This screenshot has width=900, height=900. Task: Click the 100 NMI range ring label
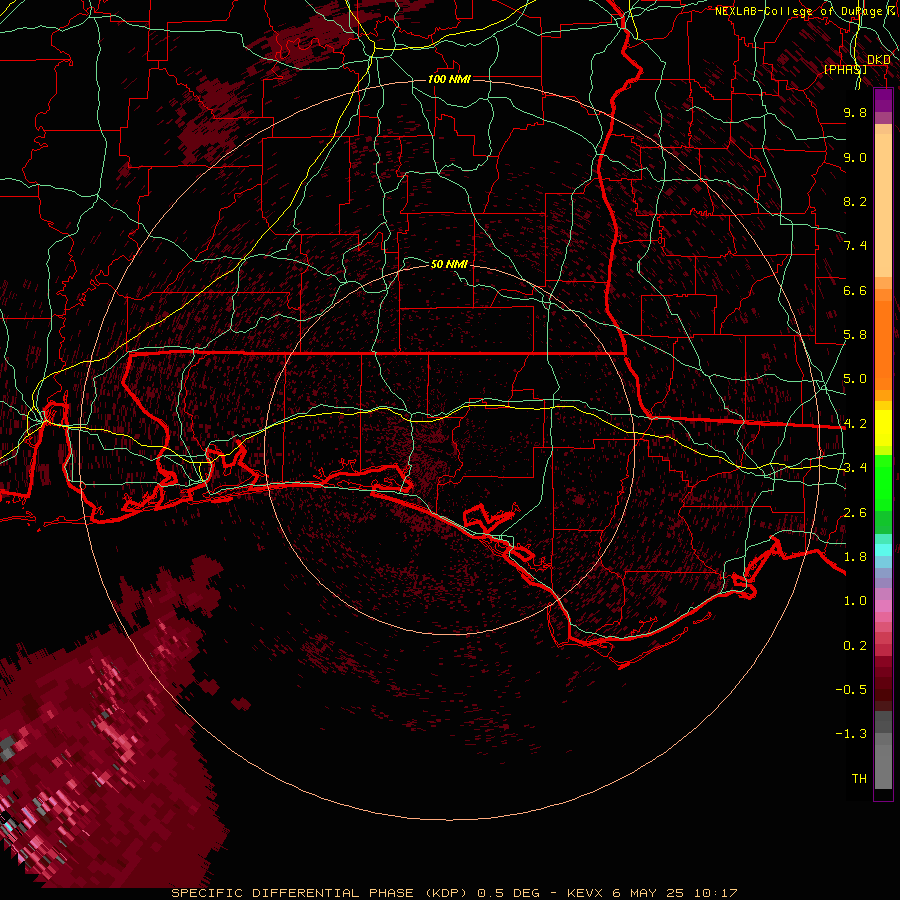tap(449, 79)
